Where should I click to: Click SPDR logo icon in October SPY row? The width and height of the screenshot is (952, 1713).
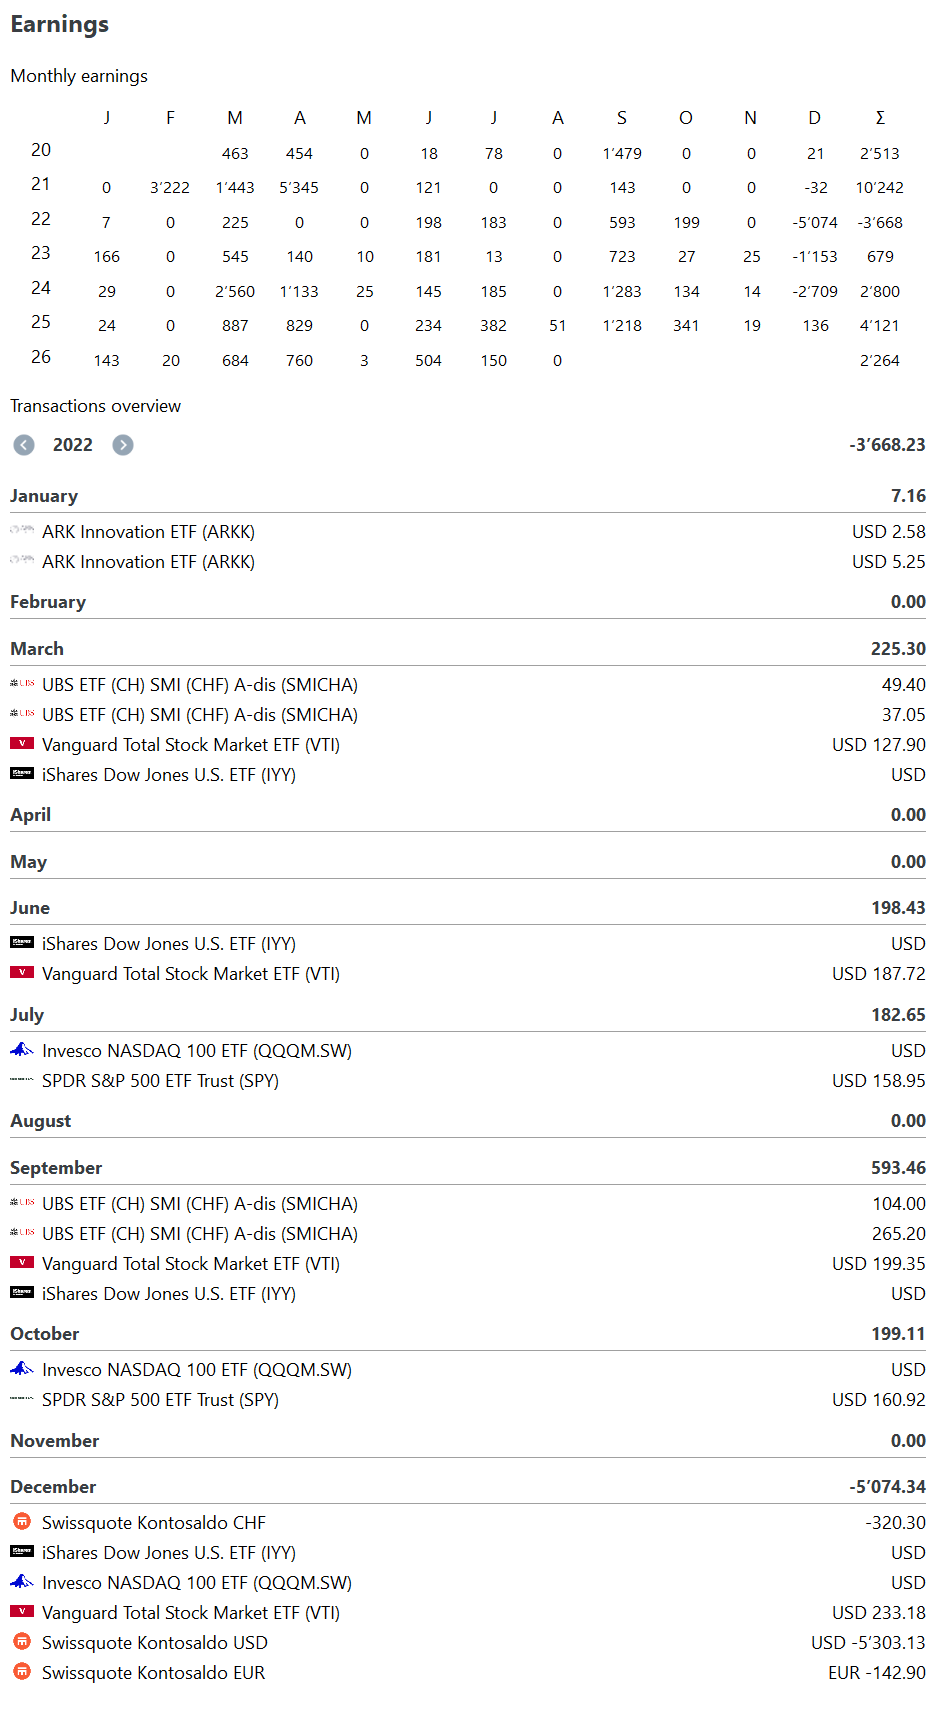(x=22, y=1399)
